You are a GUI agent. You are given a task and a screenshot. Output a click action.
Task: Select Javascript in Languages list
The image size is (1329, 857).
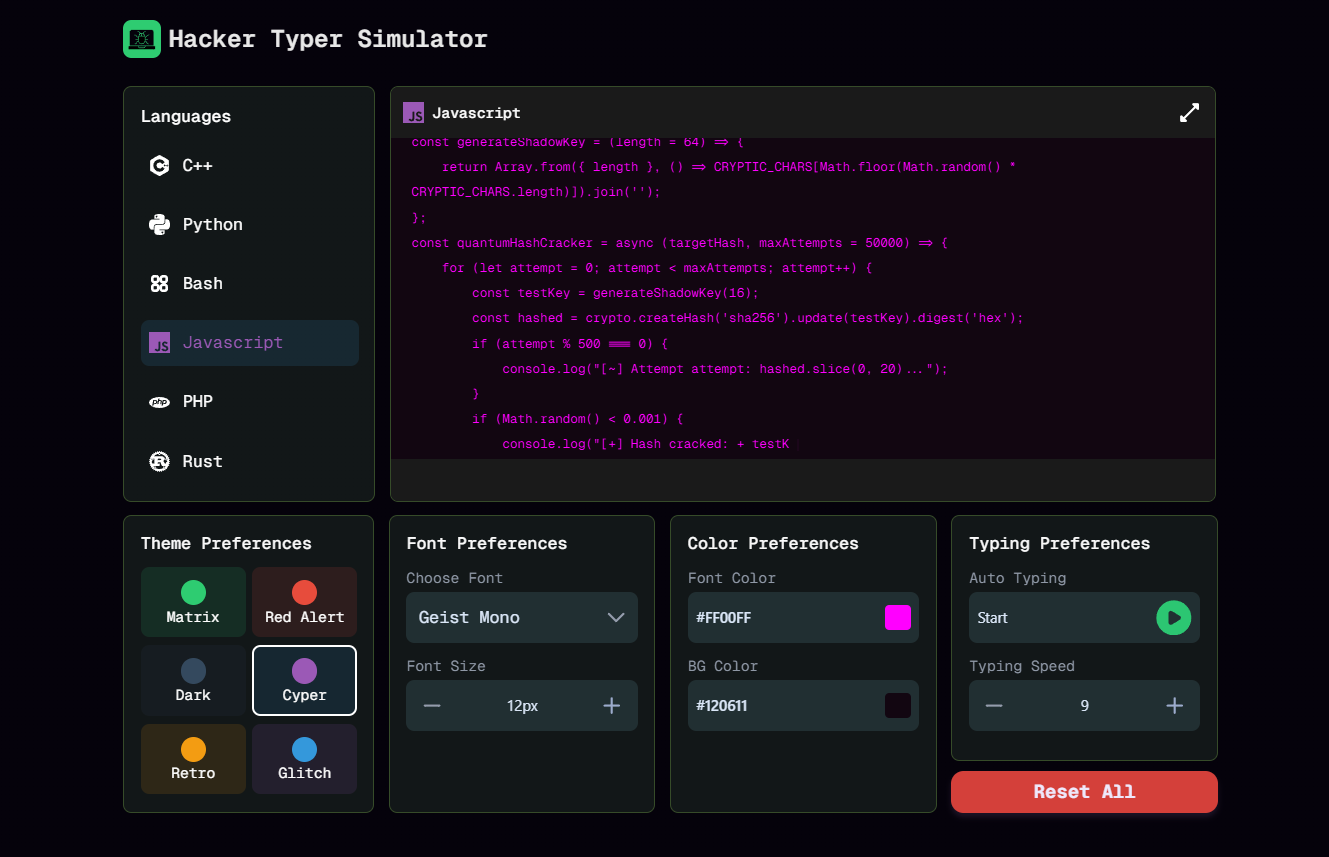250,343
